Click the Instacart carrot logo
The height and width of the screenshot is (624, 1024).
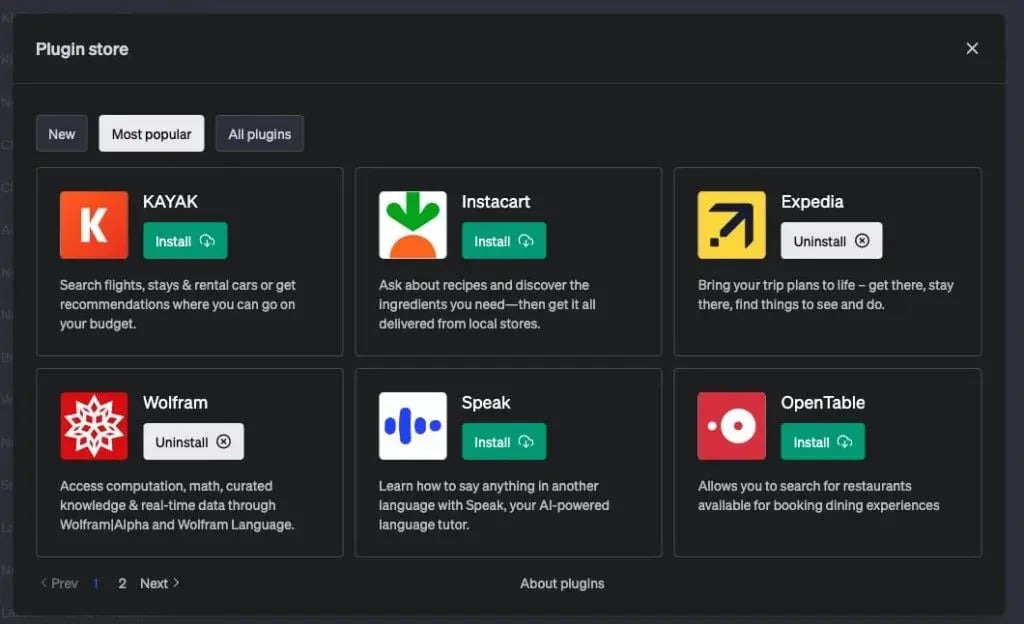(x=412, y=225)
